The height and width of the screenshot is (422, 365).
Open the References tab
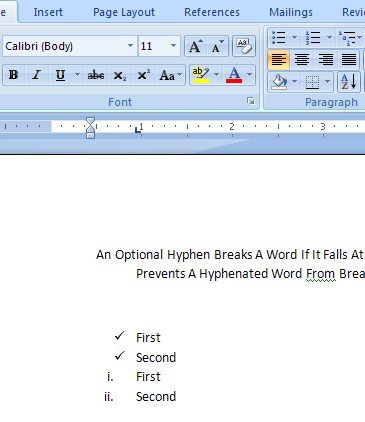[x=212, y=12]
